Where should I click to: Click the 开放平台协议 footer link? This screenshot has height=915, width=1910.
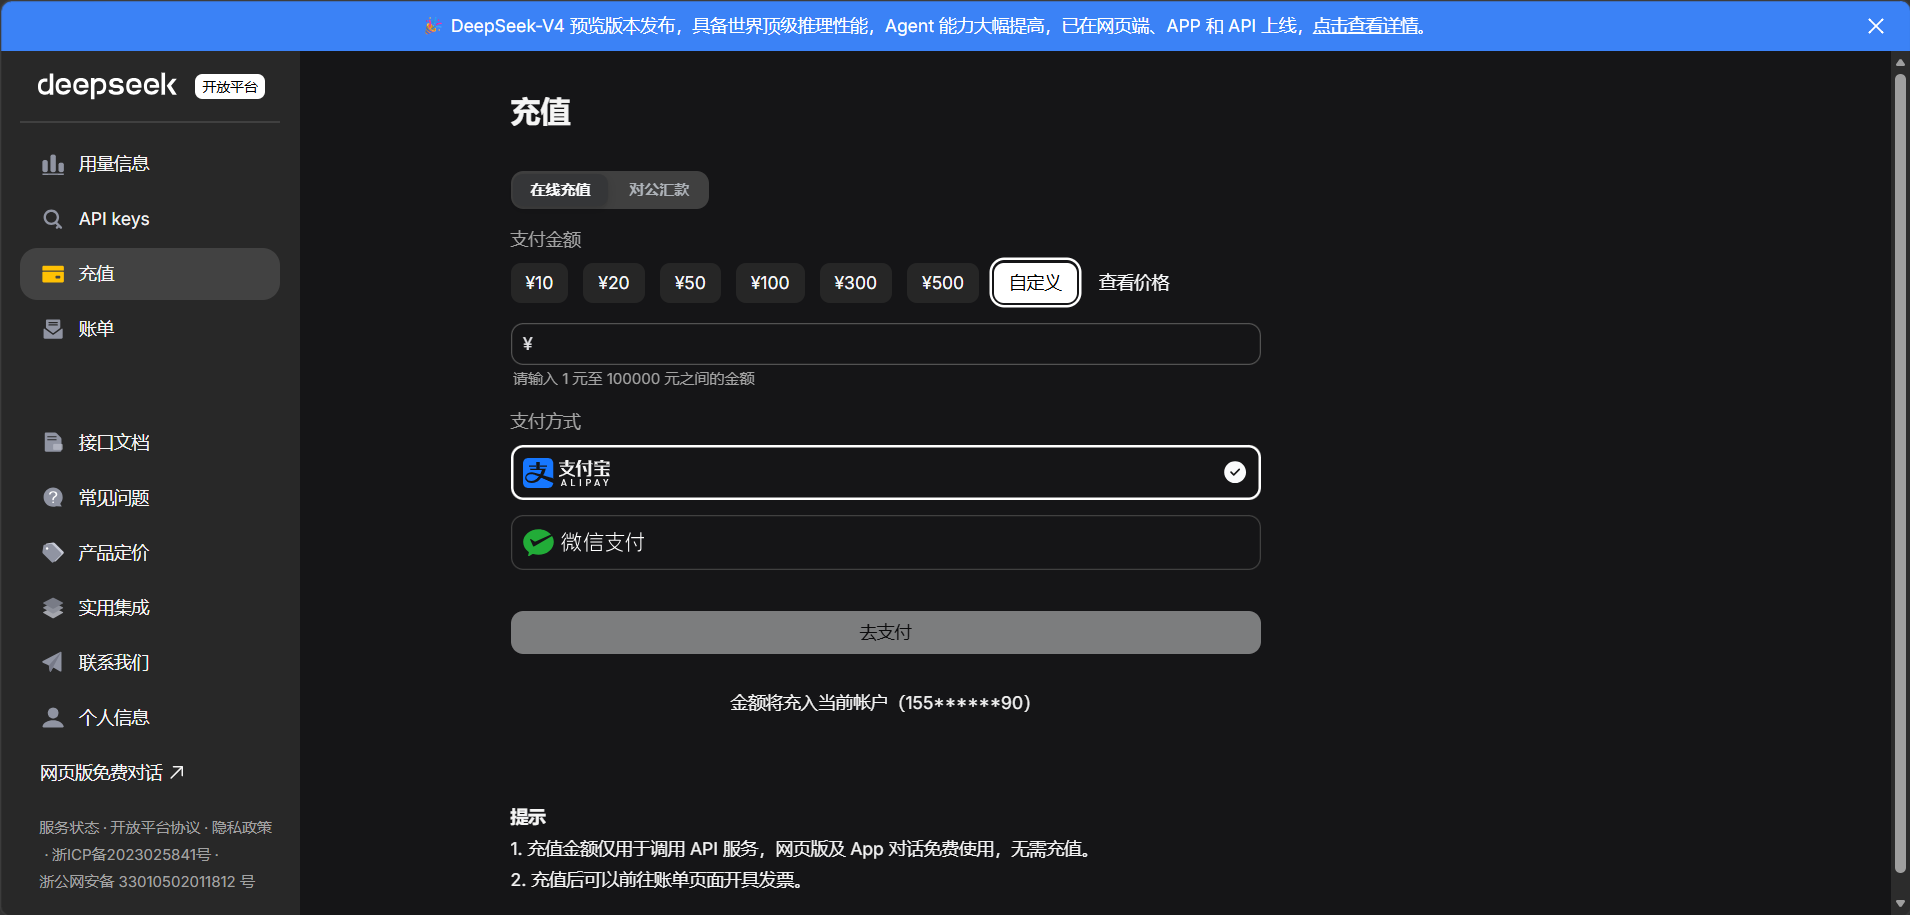(155, 827)
